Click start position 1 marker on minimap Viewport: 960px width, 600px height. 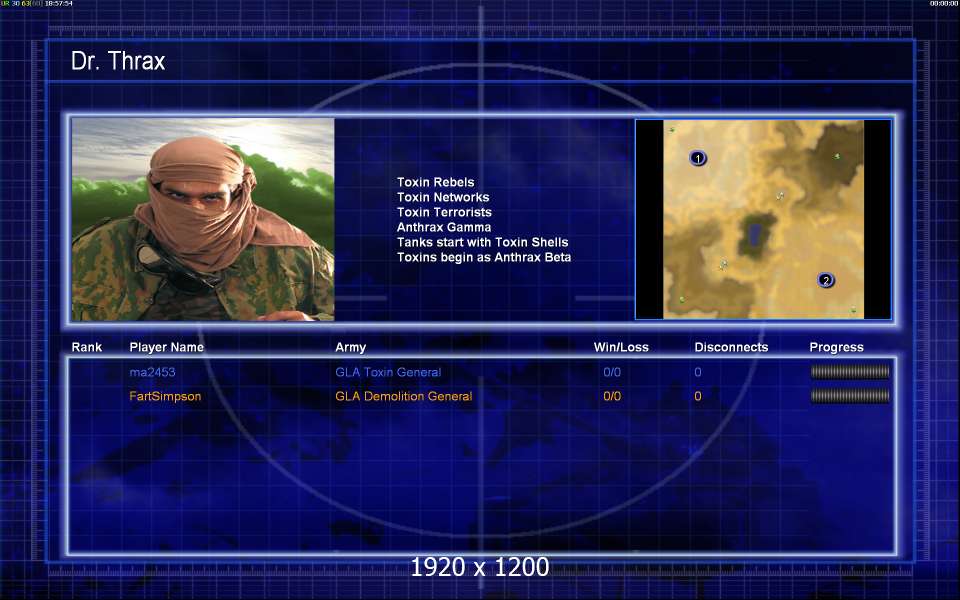698,159
